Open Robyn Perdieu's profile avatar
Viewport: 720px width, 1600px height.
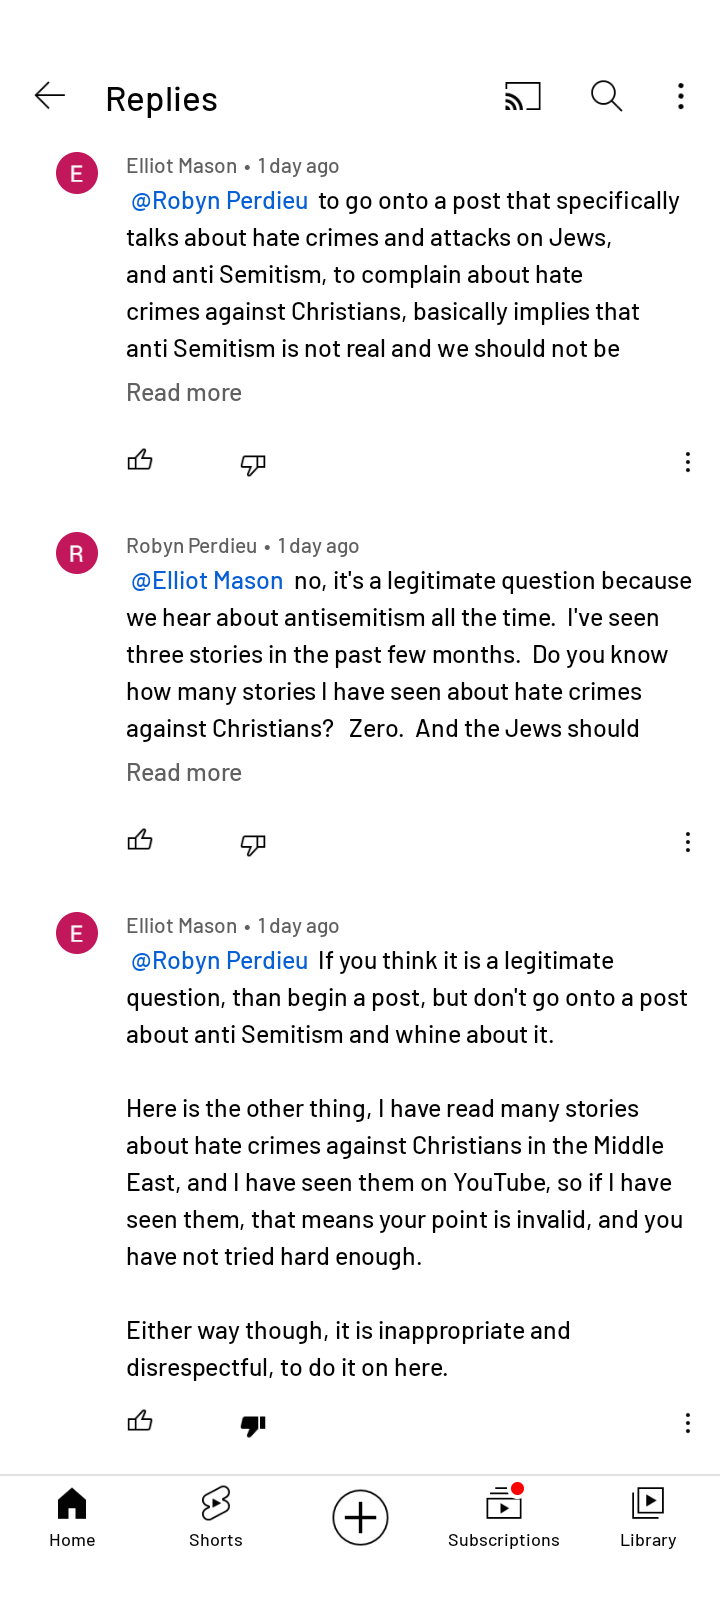coord(77,553)
